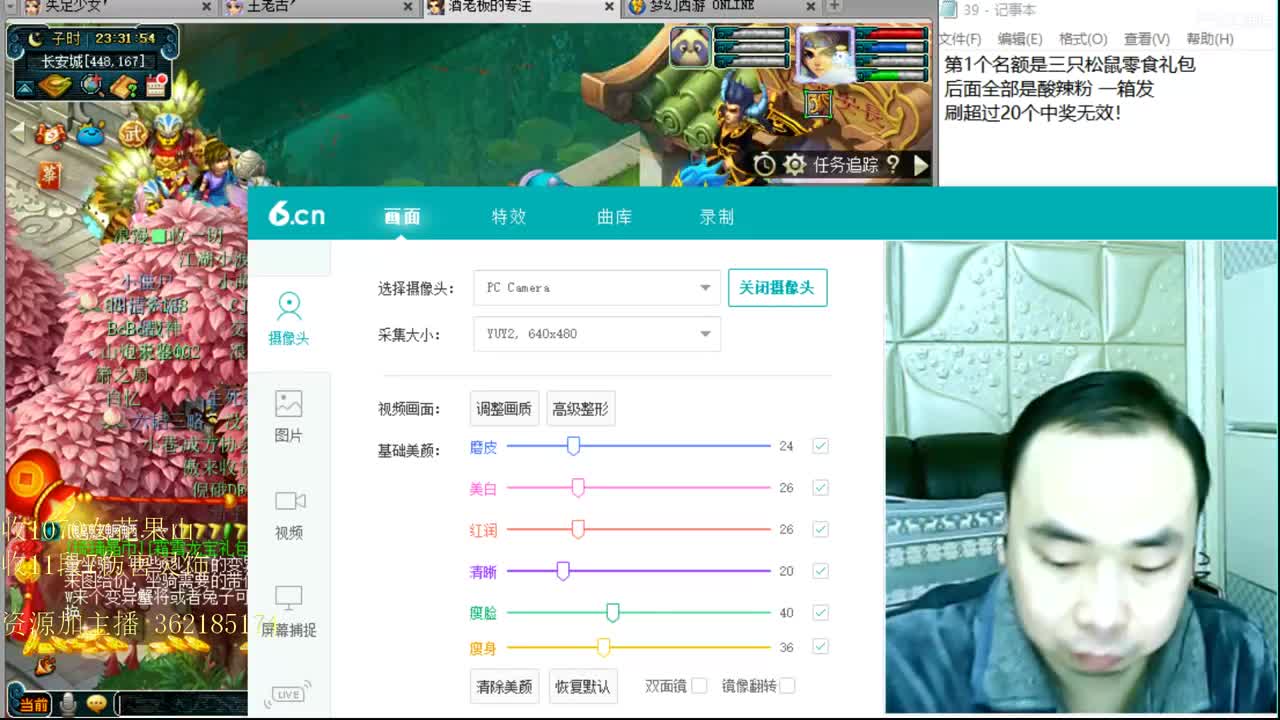Open the Notepad 文件(F) menu
1280x720 pixels.
pos(960,39)
